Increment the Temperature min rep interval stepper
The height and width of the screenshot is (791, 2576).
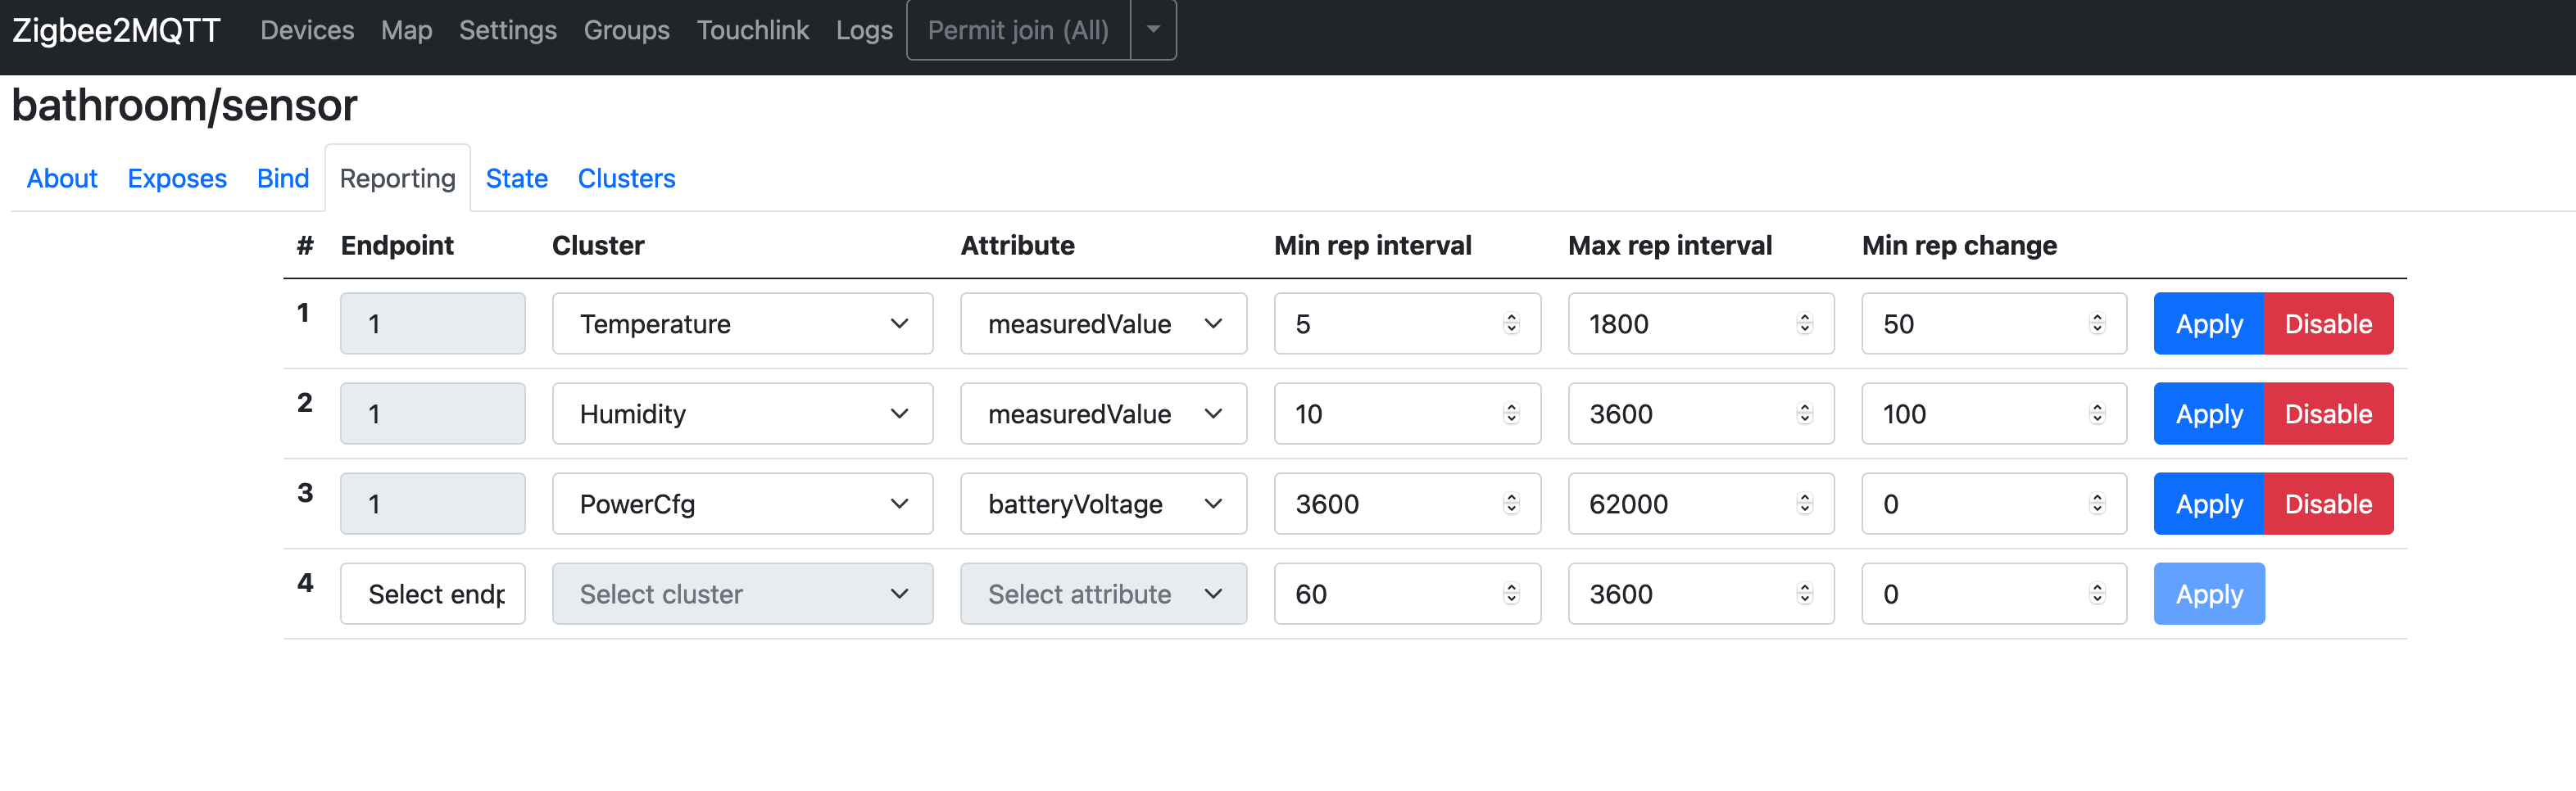[x=1510, y=317]
